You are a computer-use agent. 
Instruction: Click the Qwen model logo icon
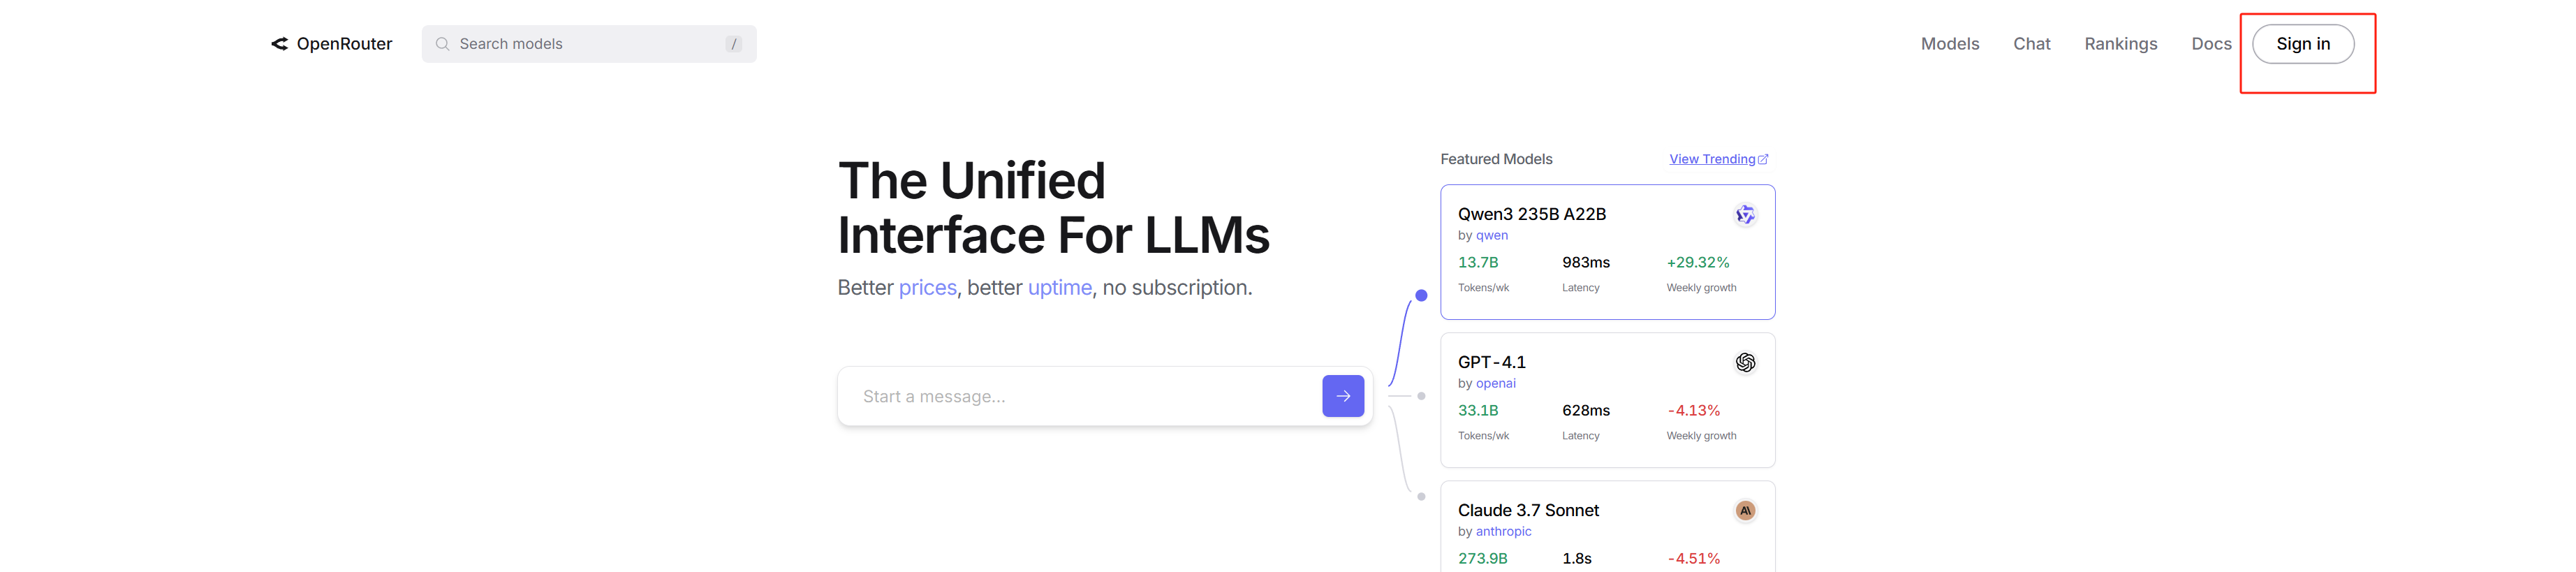[1744, 215]
